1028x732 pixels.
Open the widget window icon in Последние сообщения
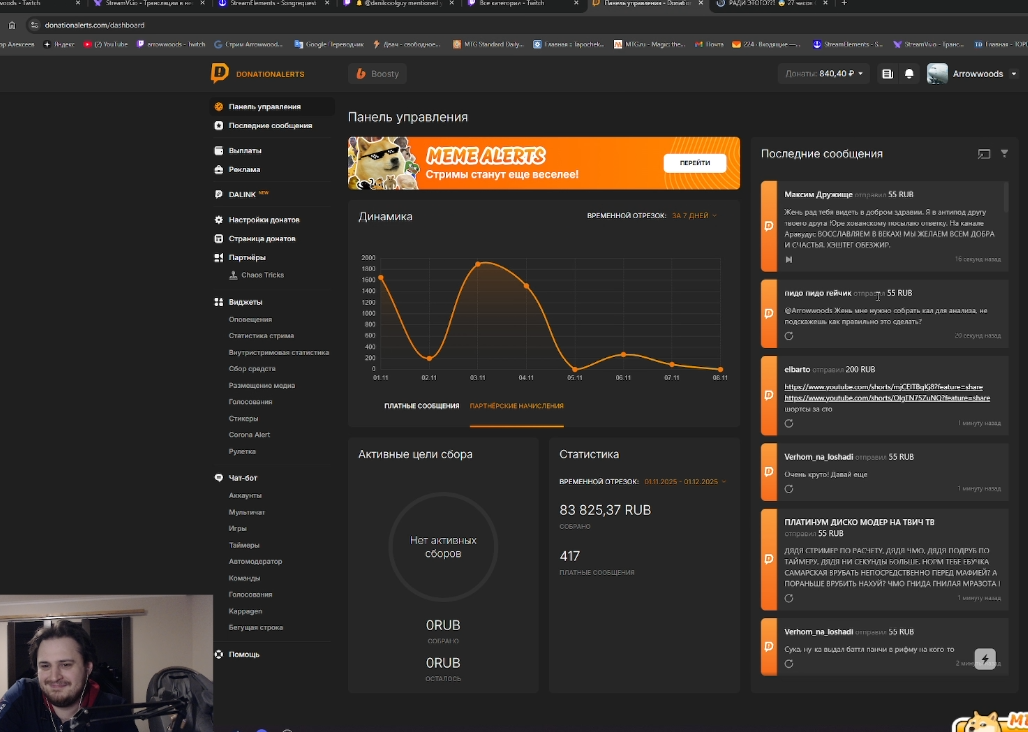(x=983, y=154)
